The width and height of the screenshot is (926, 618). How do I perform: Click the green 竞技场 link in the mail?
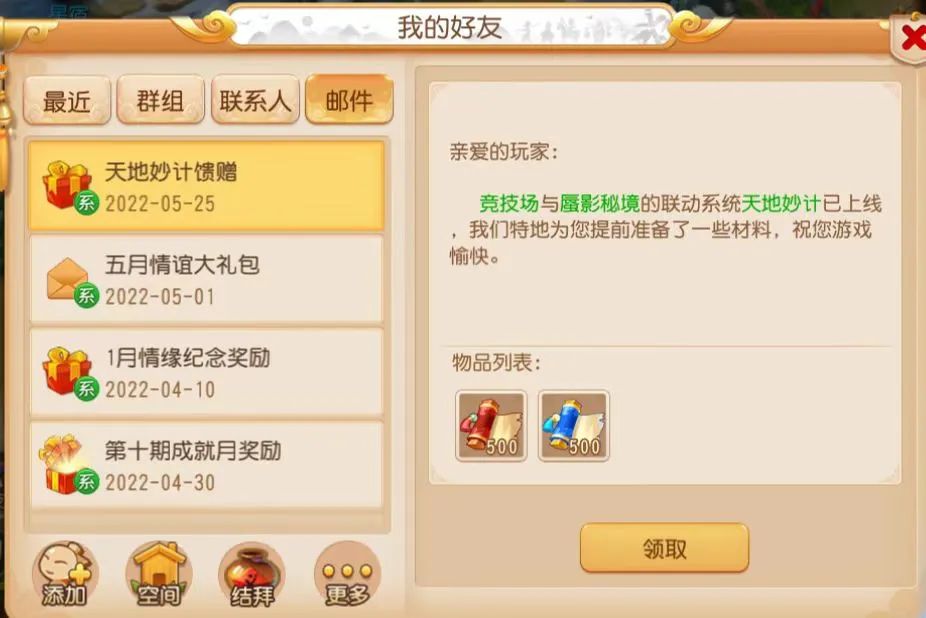click(508, 204)
